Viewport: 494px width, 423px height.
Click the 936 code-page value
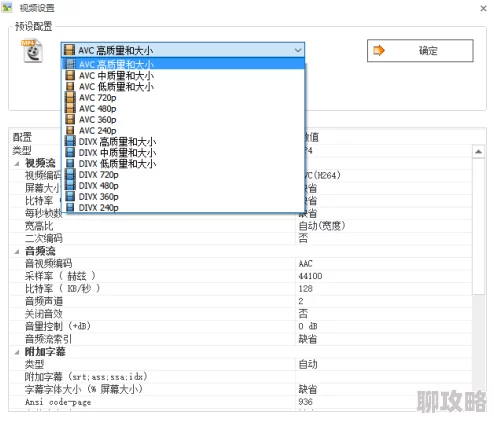tap(305, 402)
